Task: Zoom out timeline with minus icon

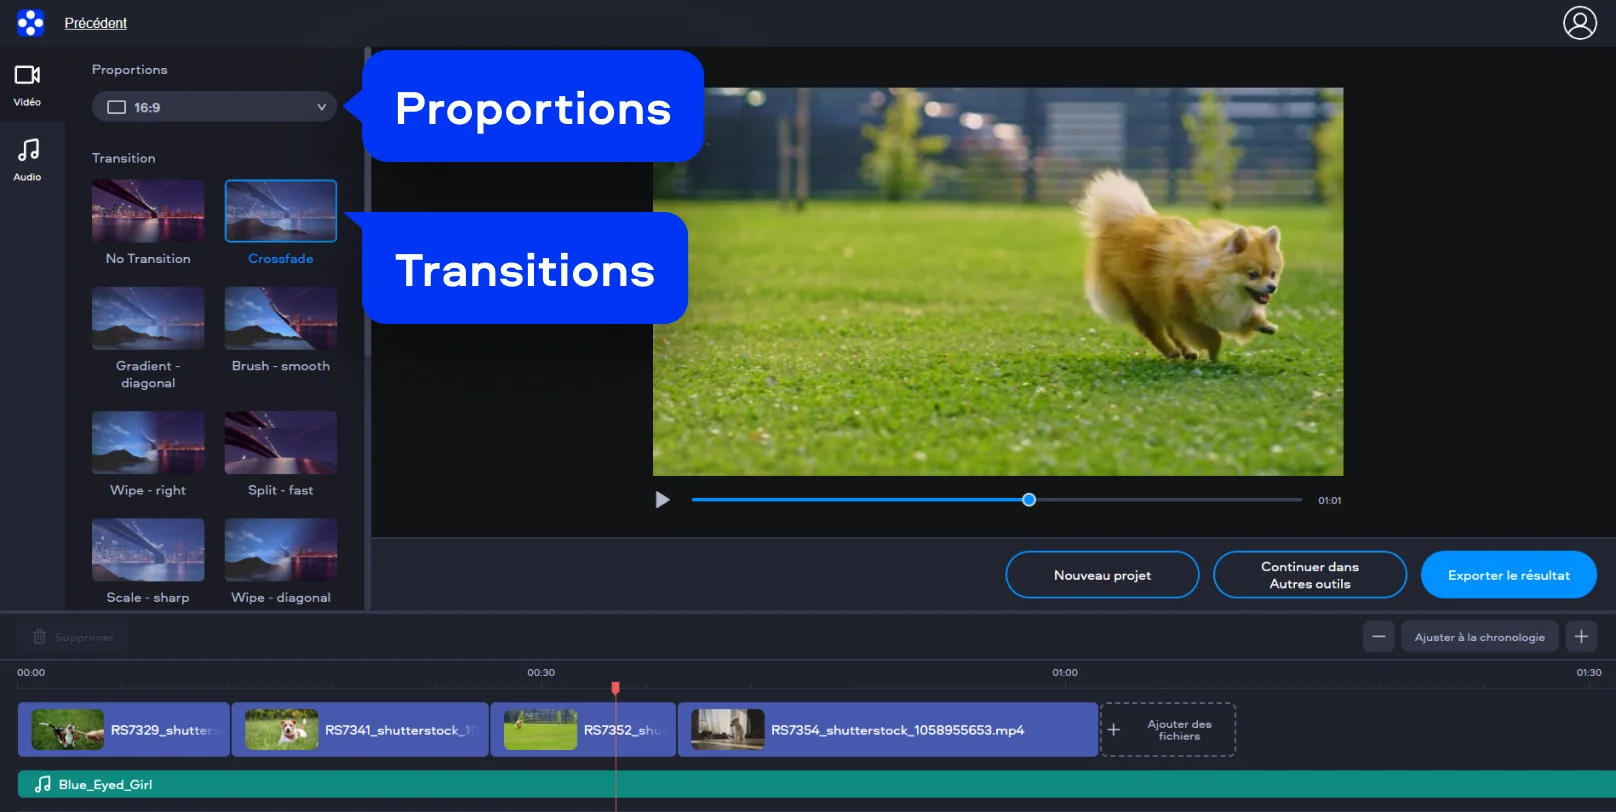Action: pos(1378,637)
